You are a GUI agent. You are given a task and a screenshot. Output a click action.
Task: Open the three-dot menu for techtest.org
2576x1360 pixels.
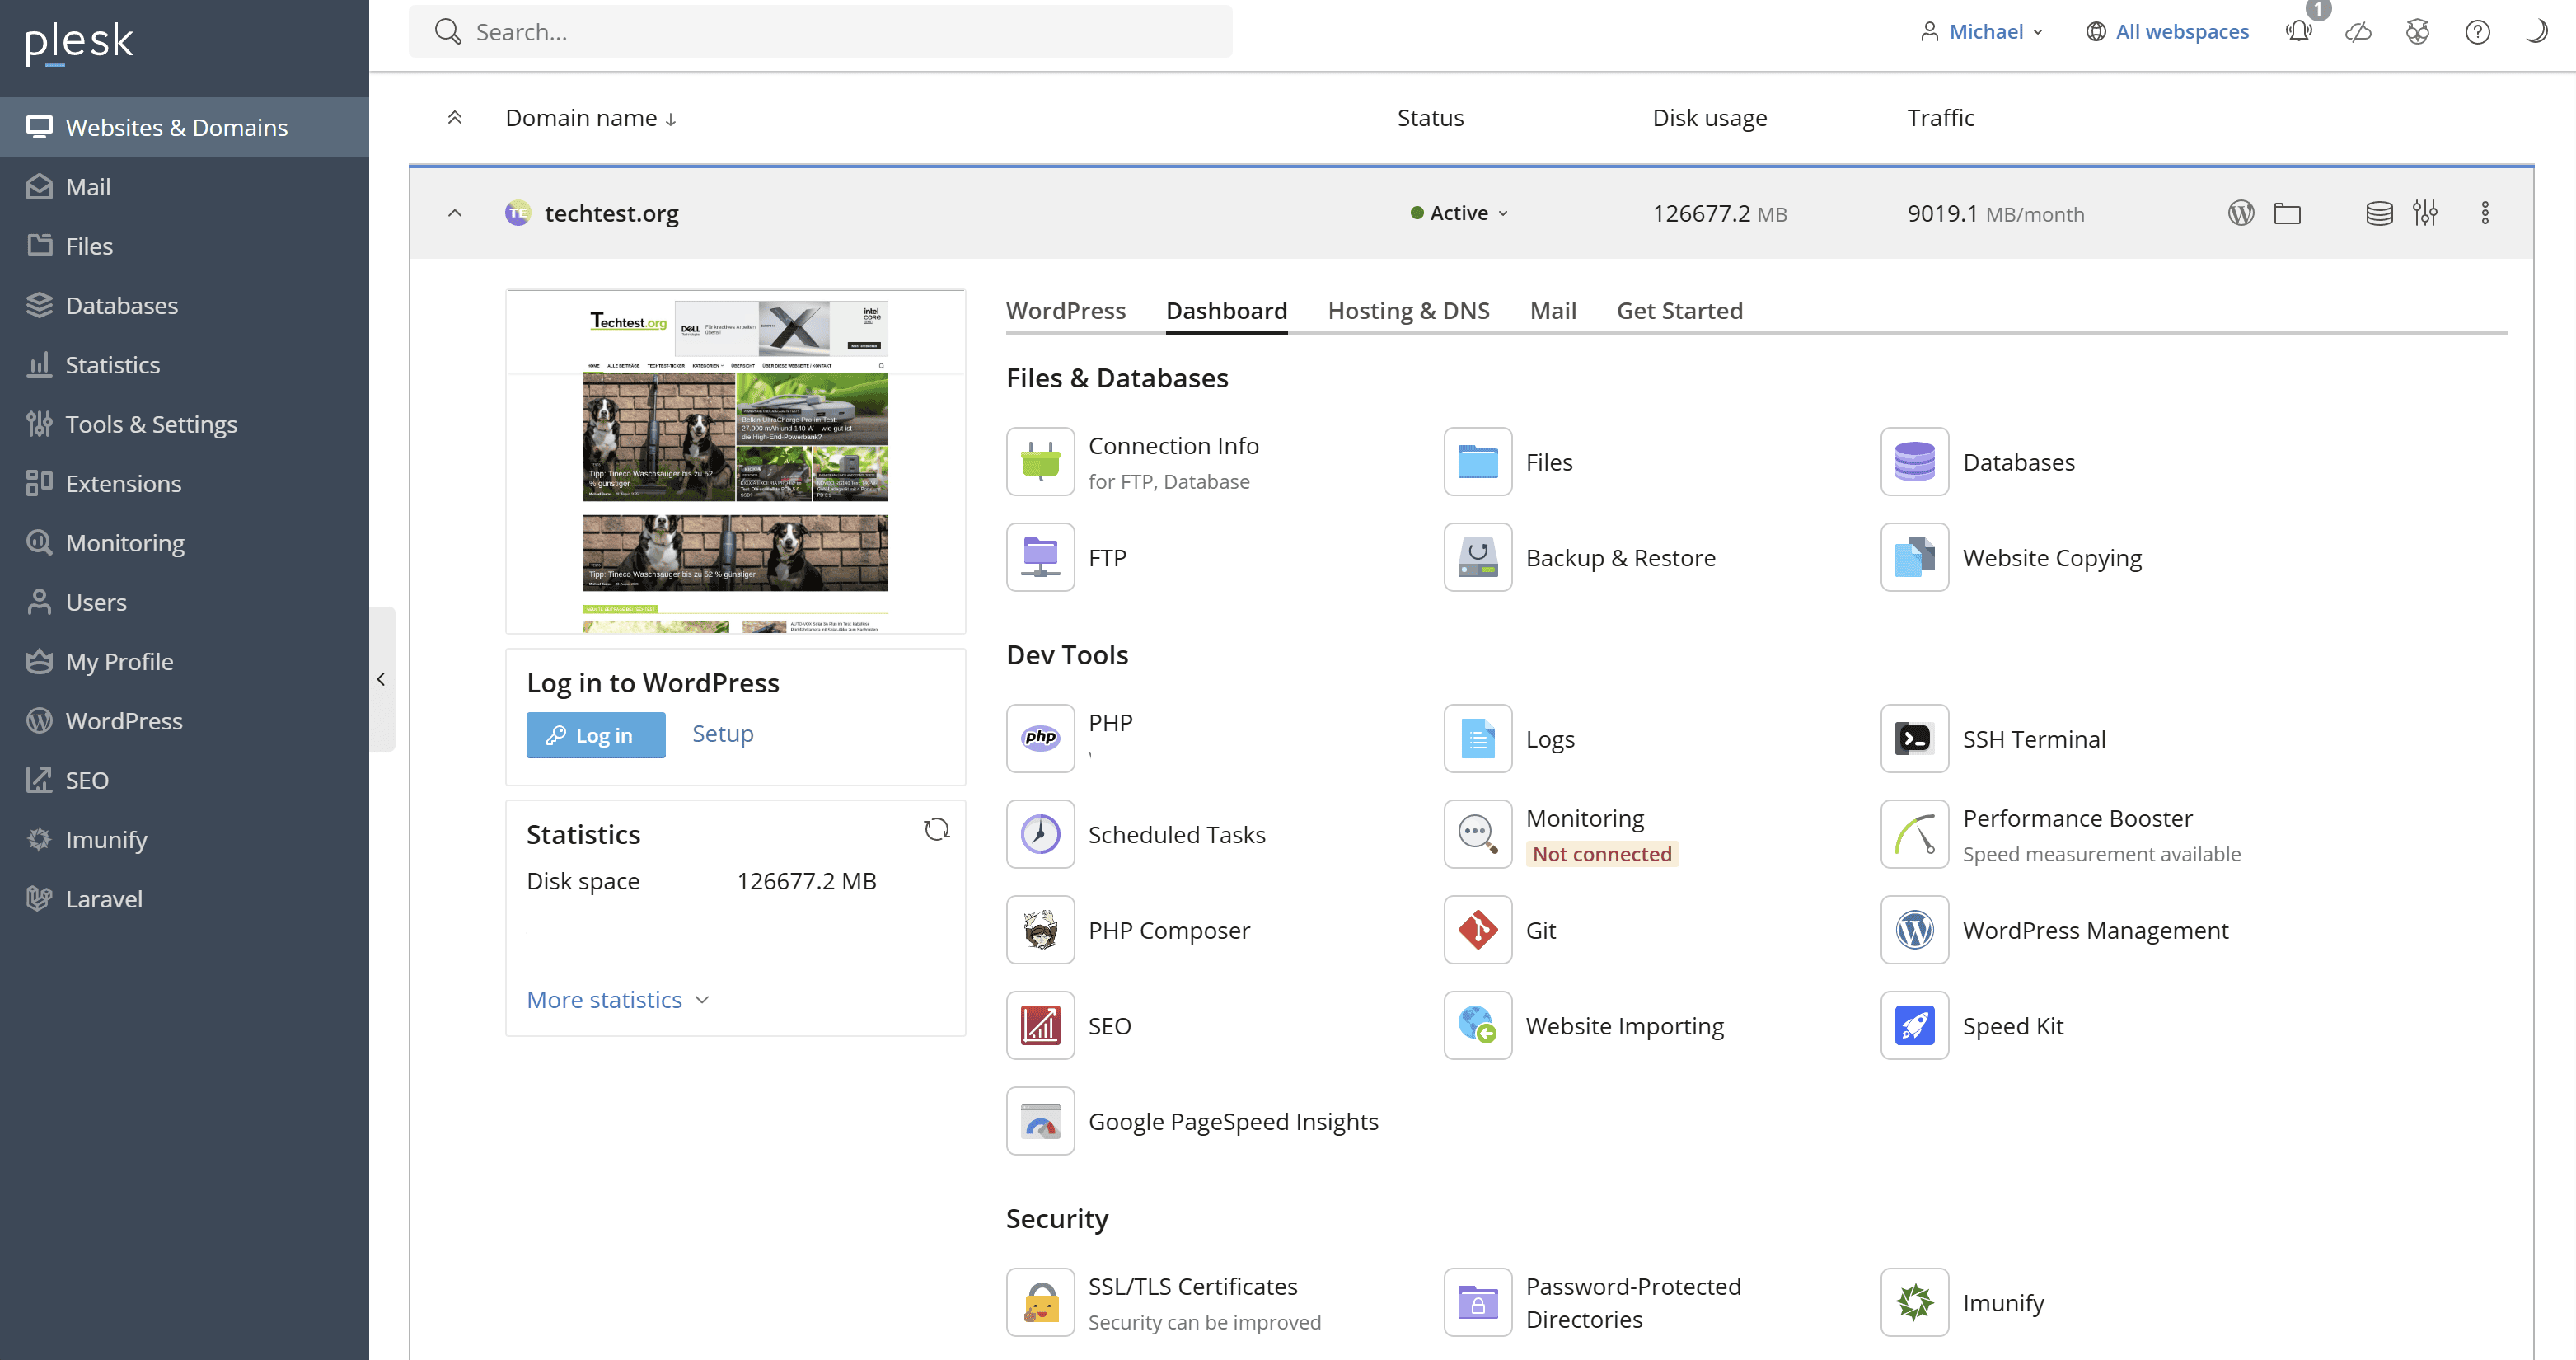click(2485, 213)
